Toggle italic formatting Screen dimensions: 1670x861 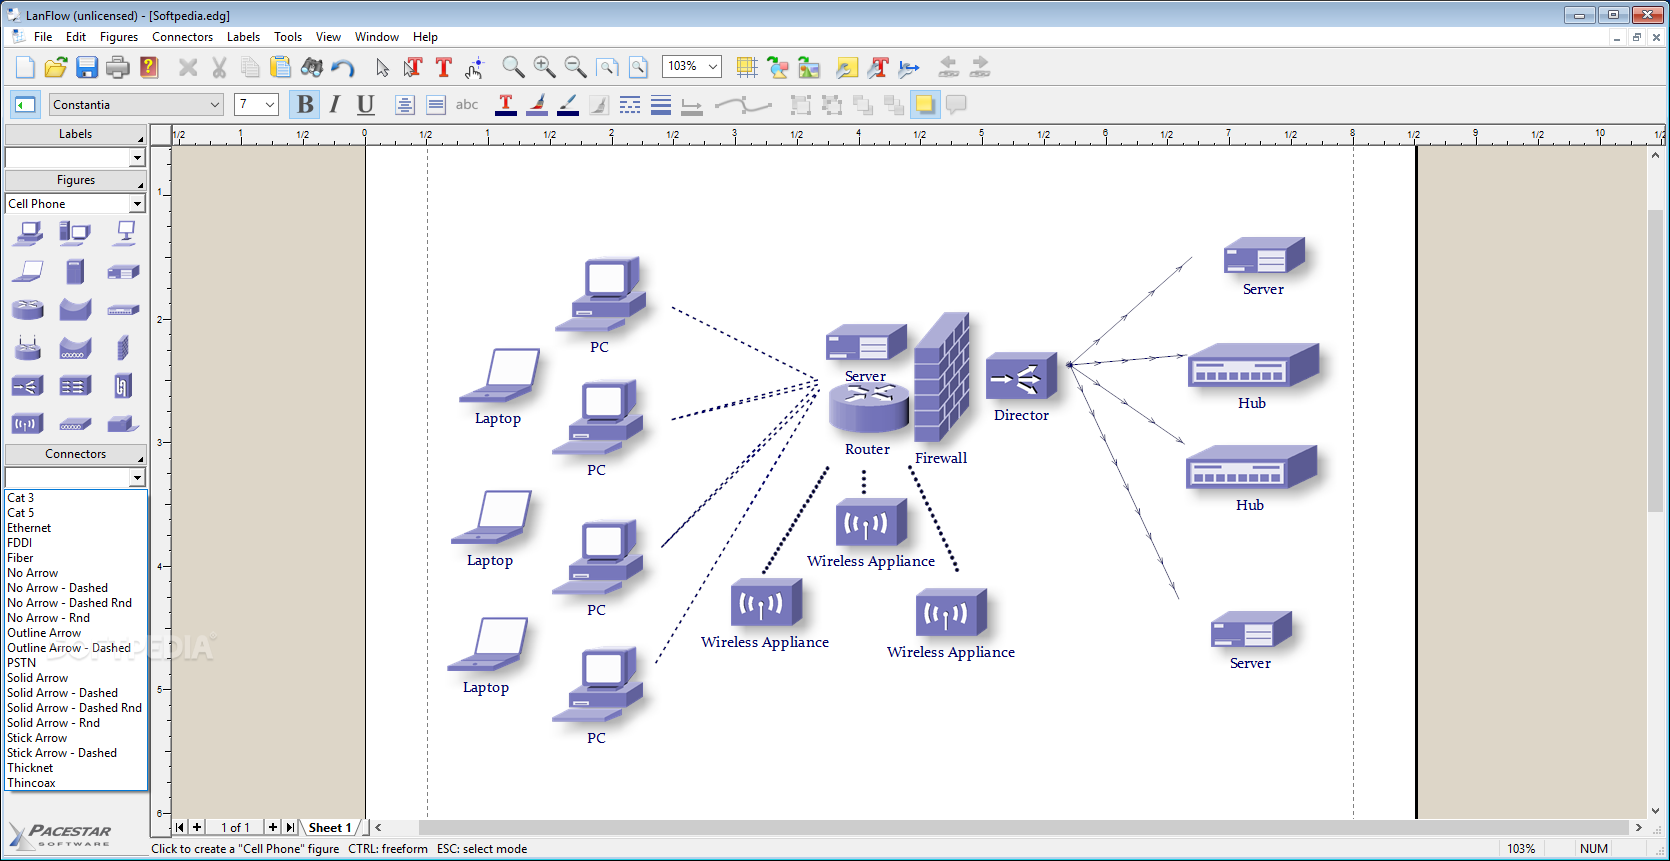tap(335, 104)
